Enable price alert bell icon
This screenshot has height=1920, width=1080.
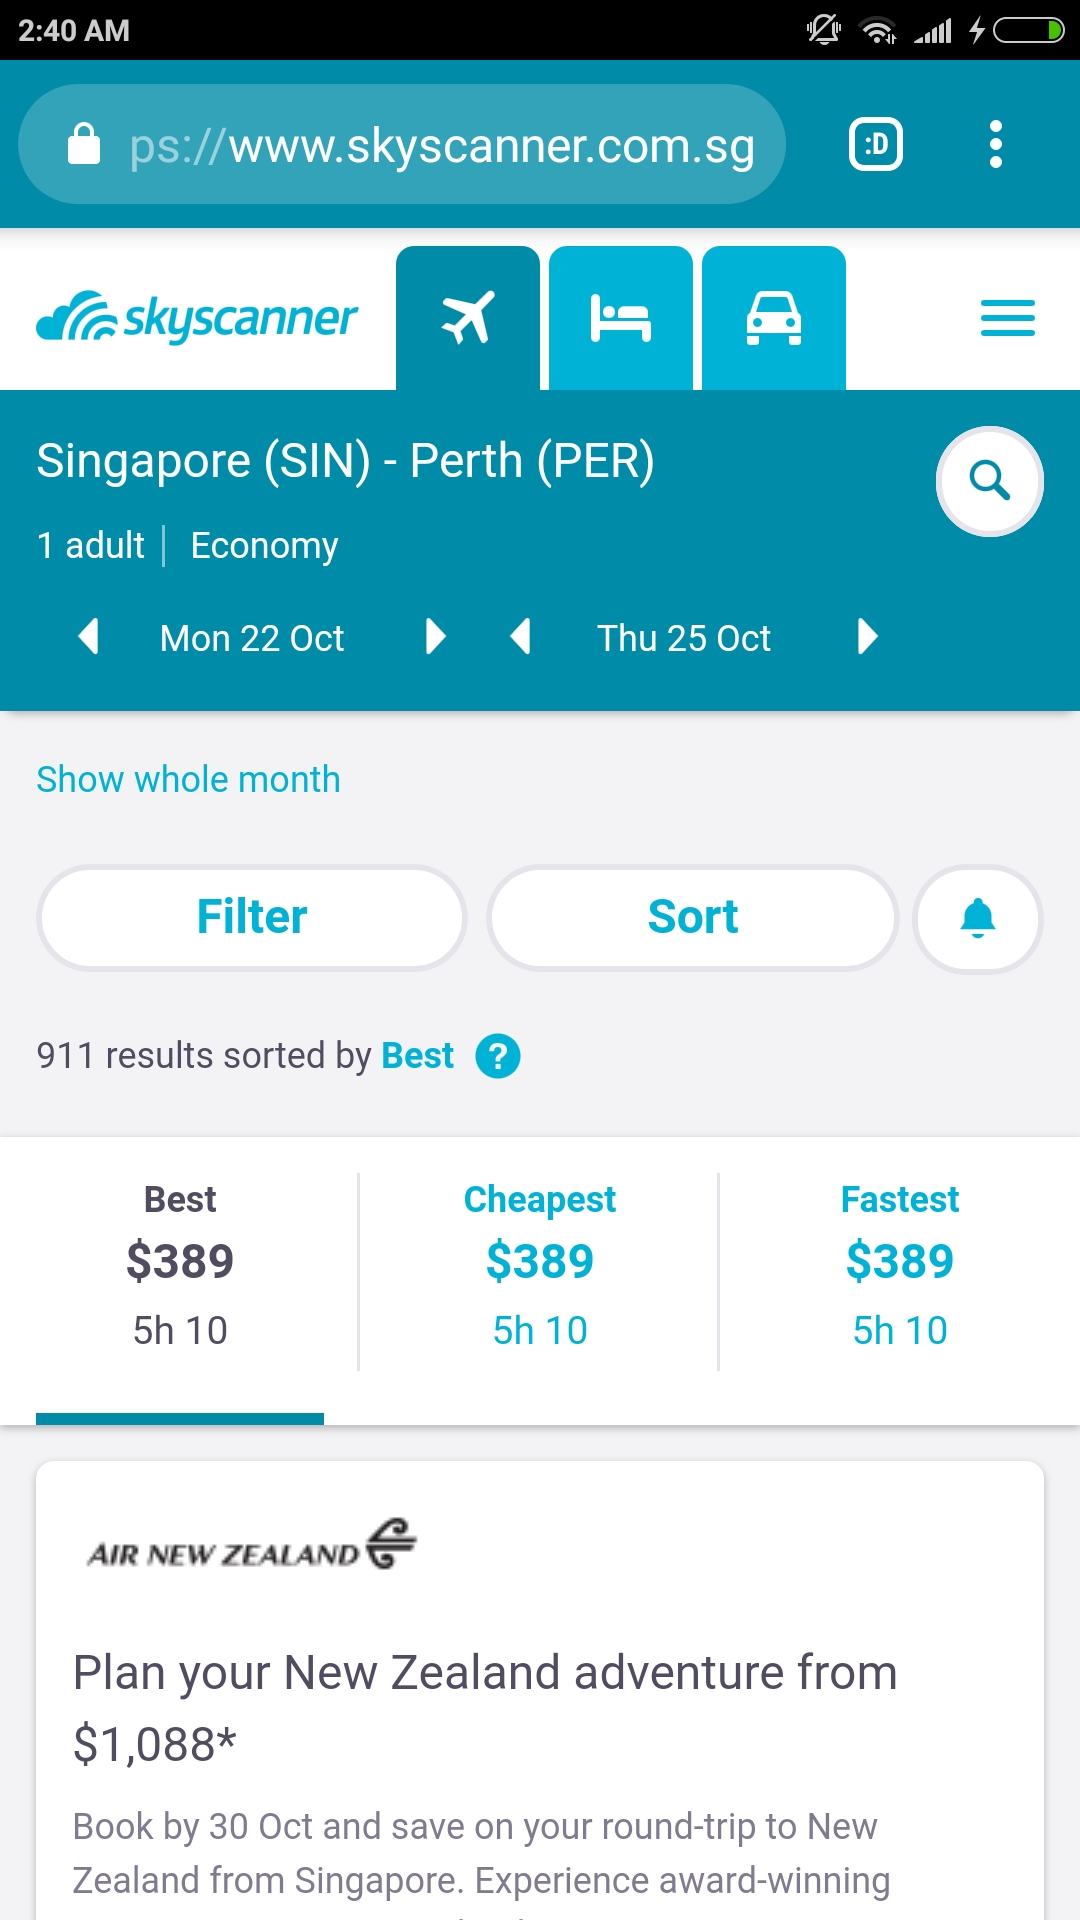[977, 918]
